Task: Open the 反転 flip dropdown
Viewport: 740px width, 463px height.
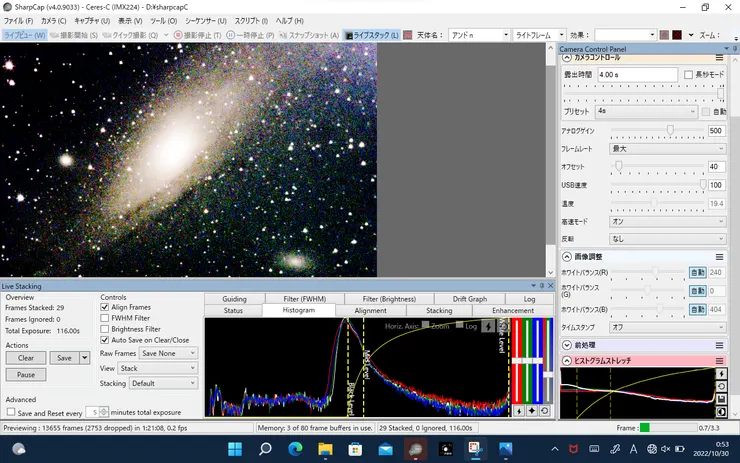Action: [667, 239]
